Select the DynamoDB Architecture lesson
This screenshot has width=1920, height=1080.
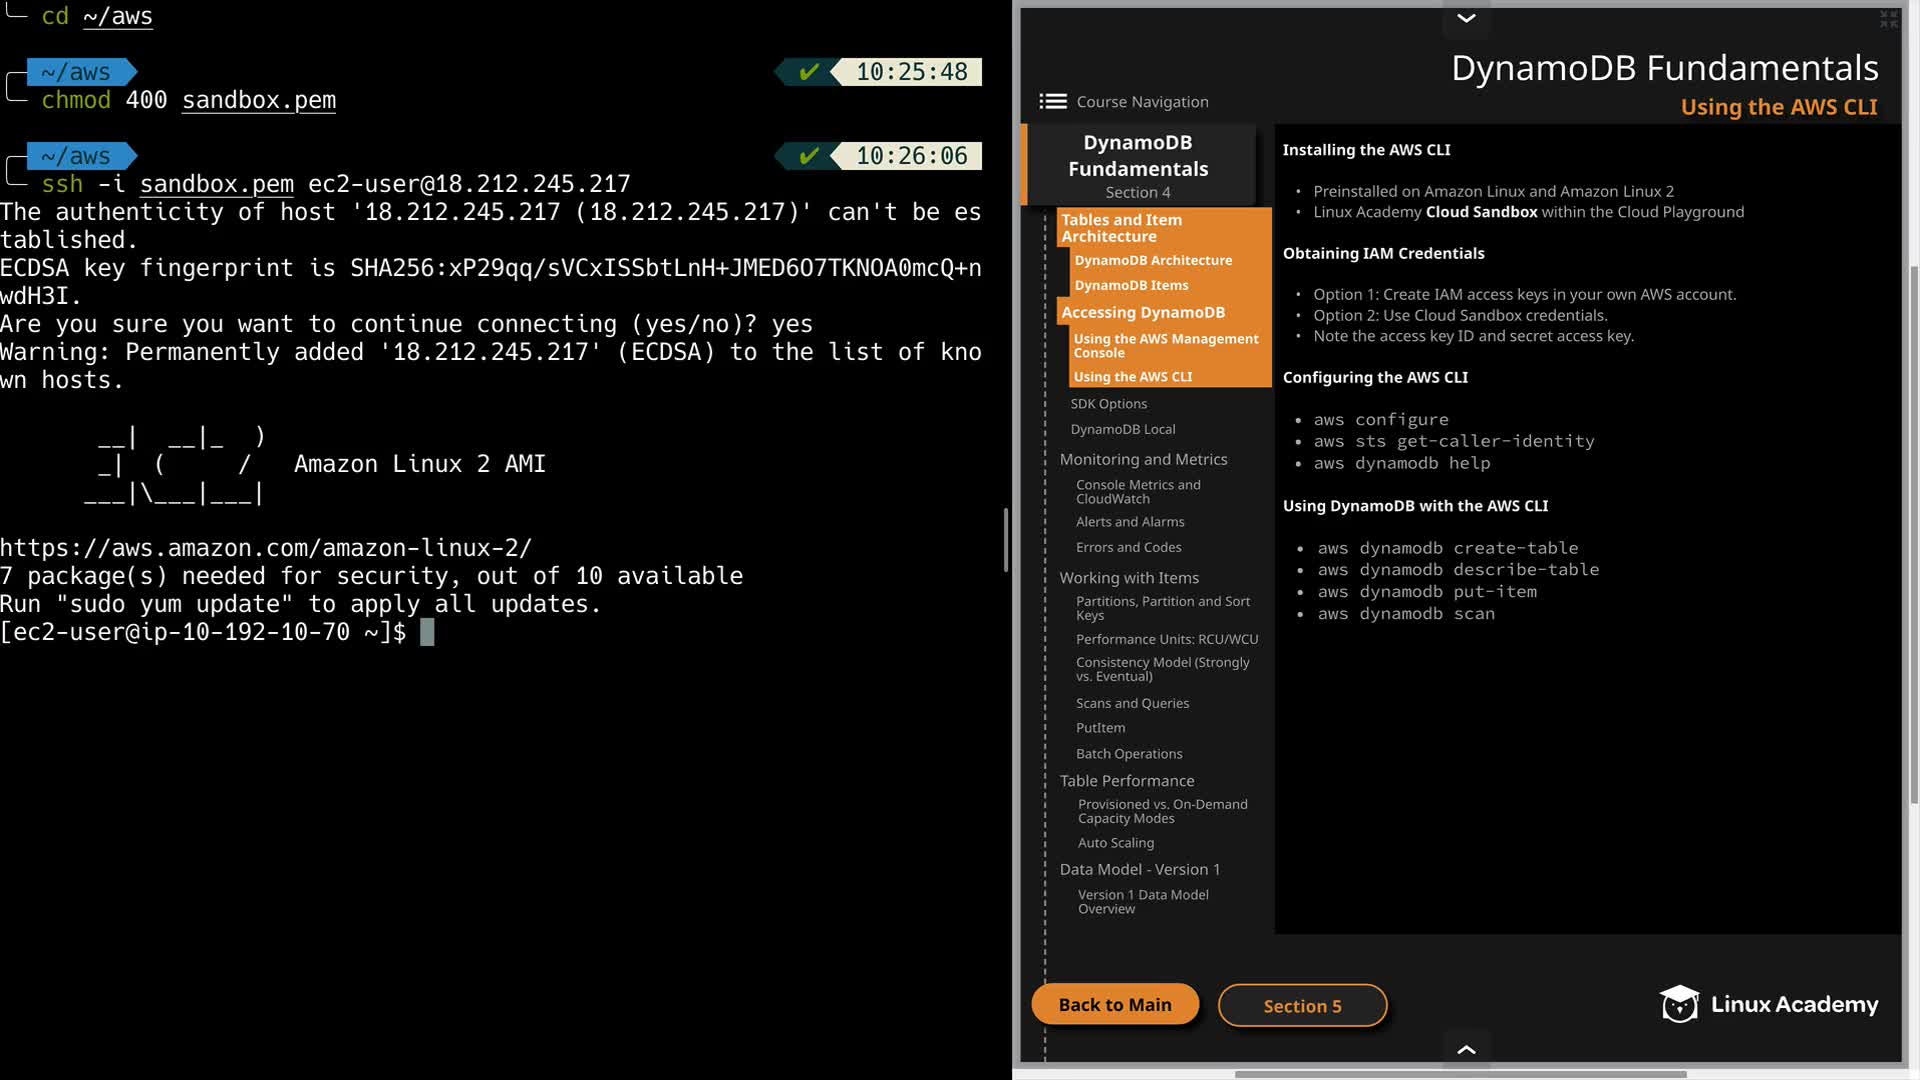(1153, 260)
